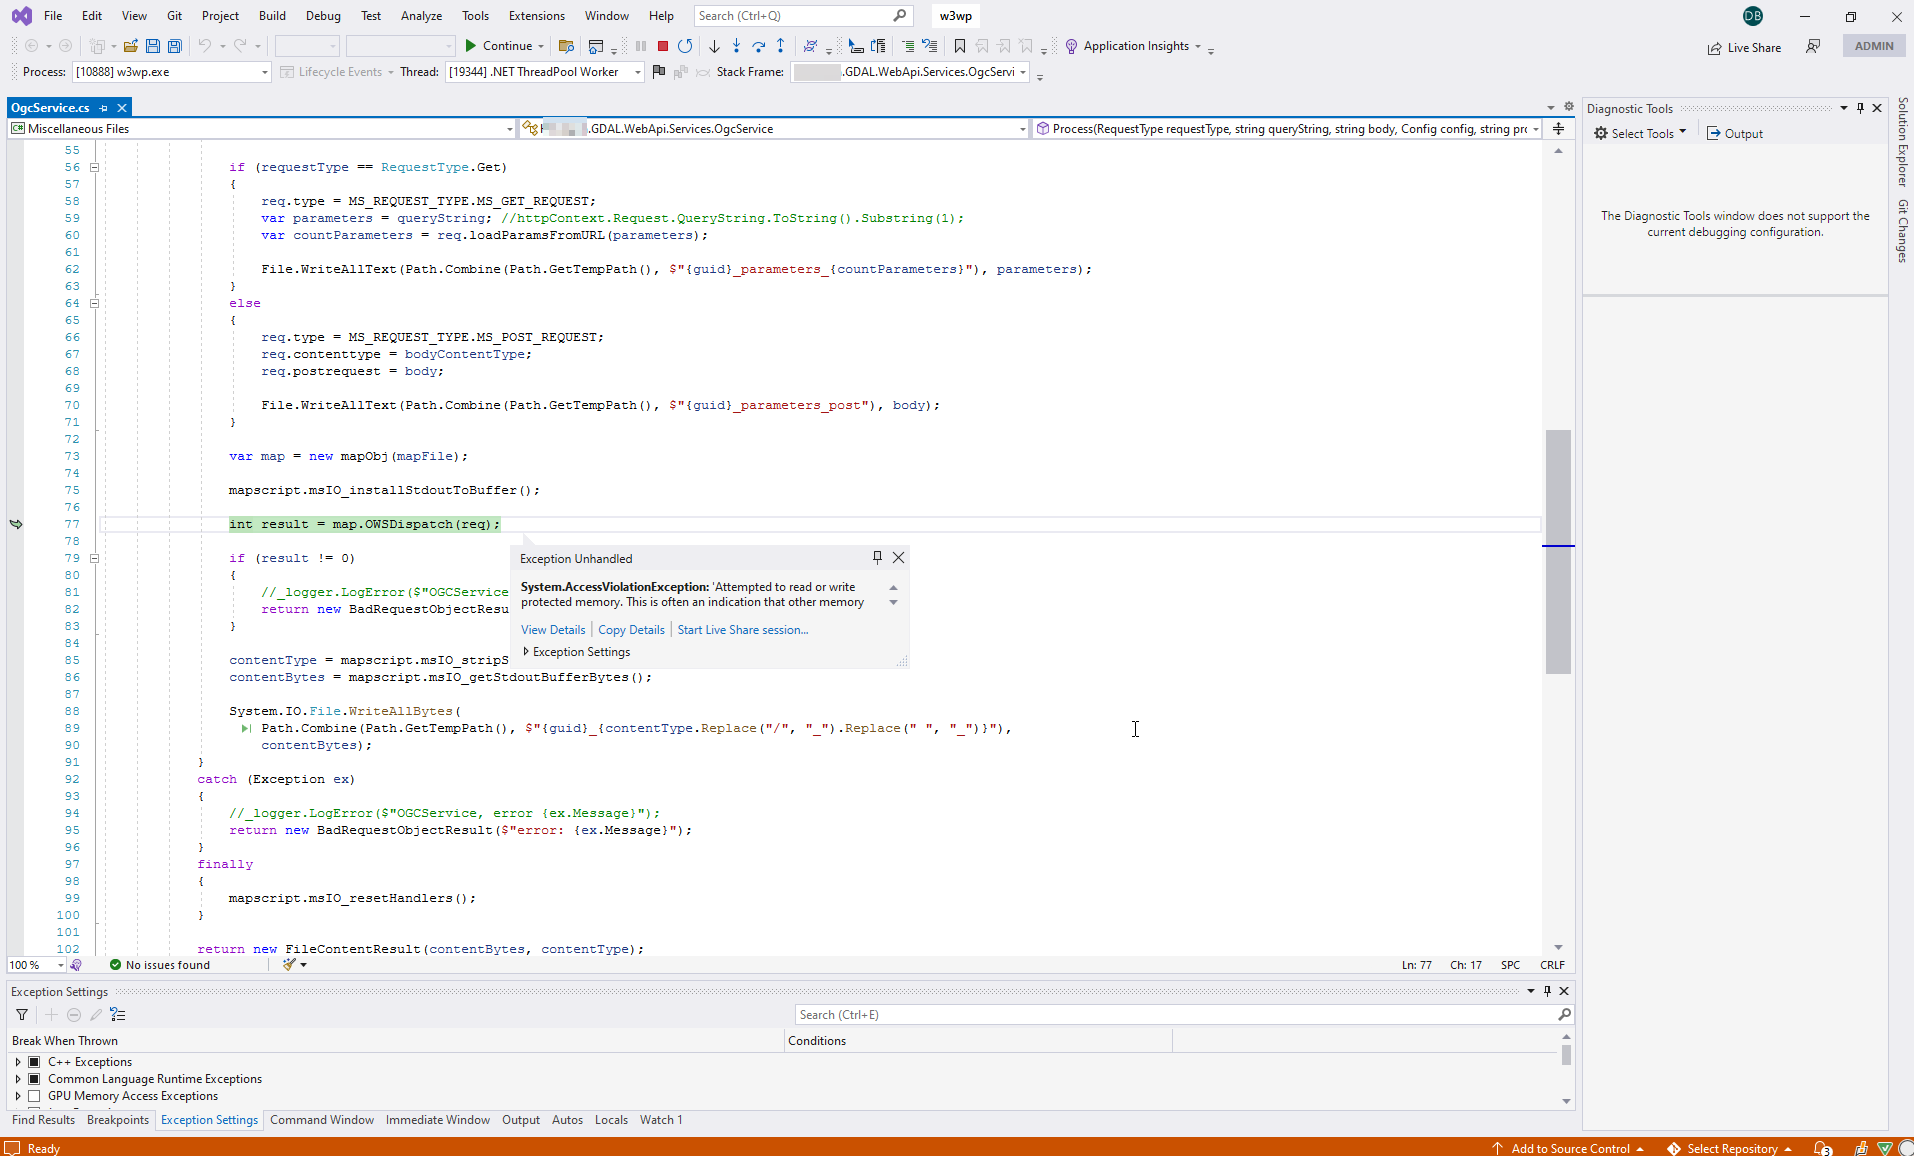Open the Extensions menu
This screenshot has height=1156, width=1914.
[x=536, y=16]
